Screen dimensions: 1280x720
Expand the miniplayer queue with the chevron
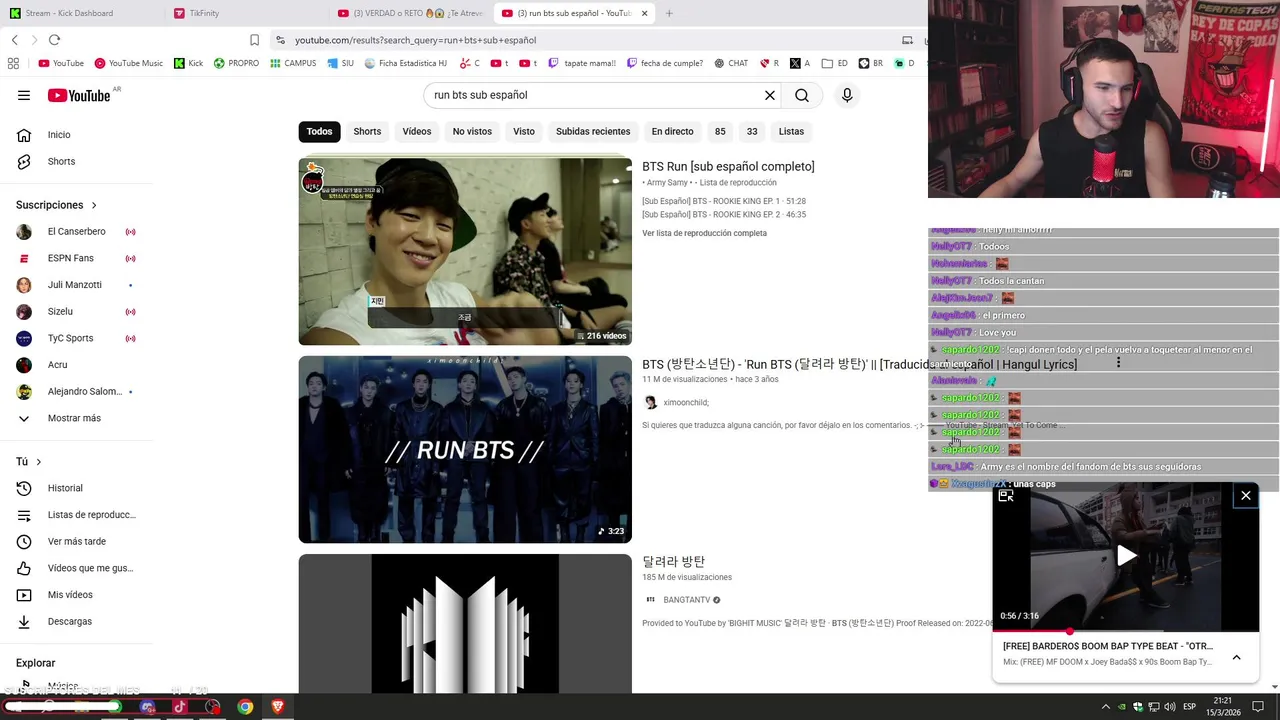pyautogui.click(x=1236, y=657)
